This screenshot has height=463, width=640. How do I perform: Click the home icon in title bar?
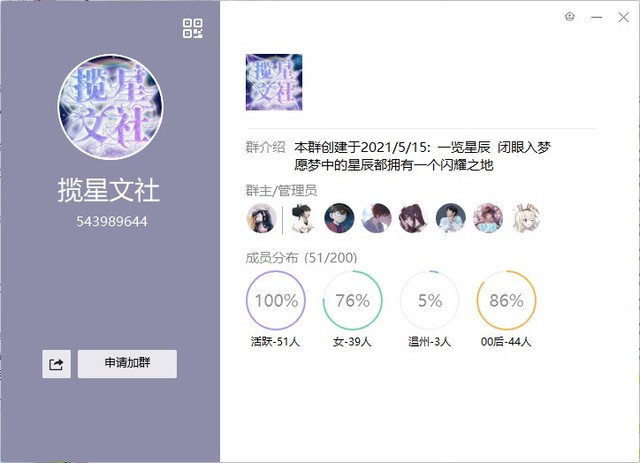coord(569,17)
